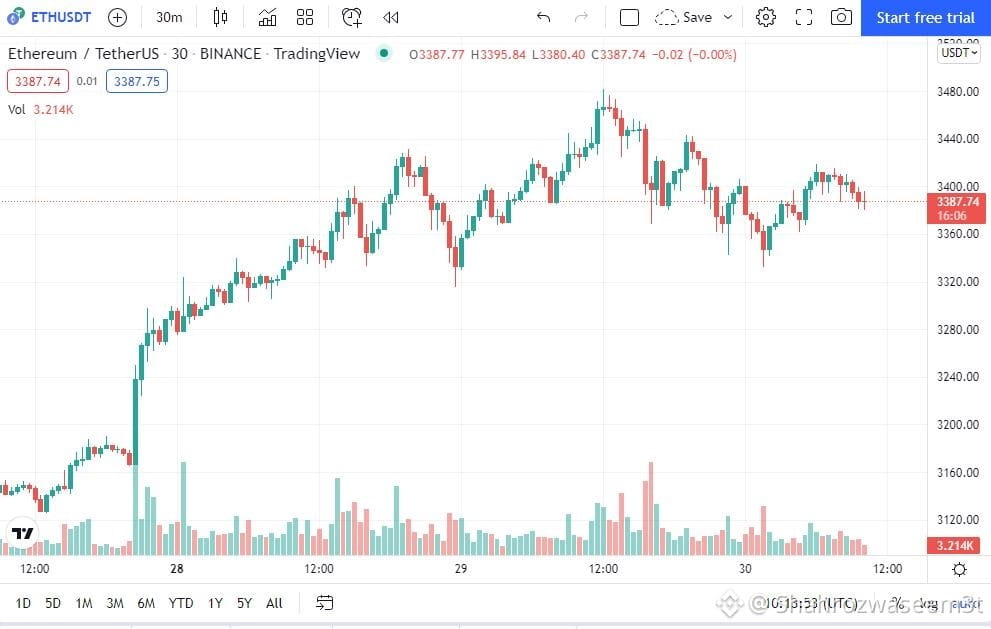Open the go to date calendar icon
Screen dimensions: 991x629
[324, 603]
